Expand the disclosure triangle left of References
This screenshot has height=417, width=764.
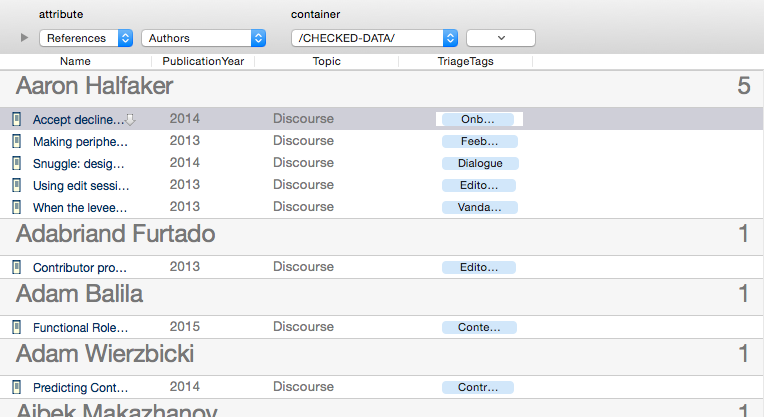[x=25, y=38]
